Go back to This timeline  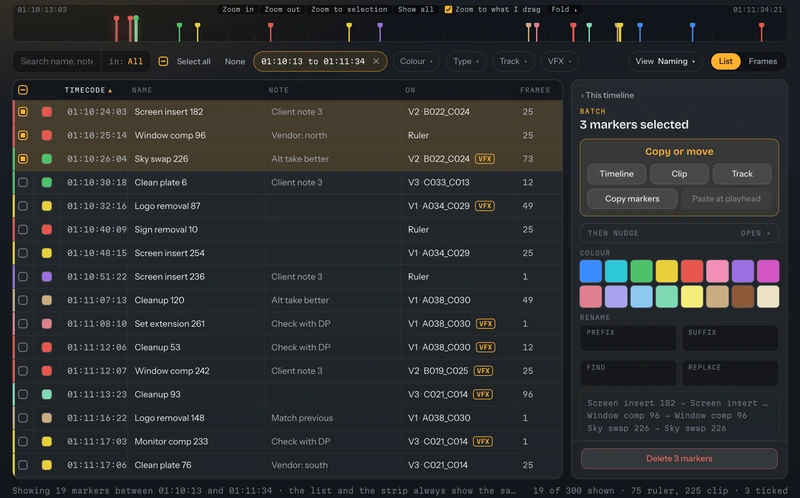(x=608, y=95)
